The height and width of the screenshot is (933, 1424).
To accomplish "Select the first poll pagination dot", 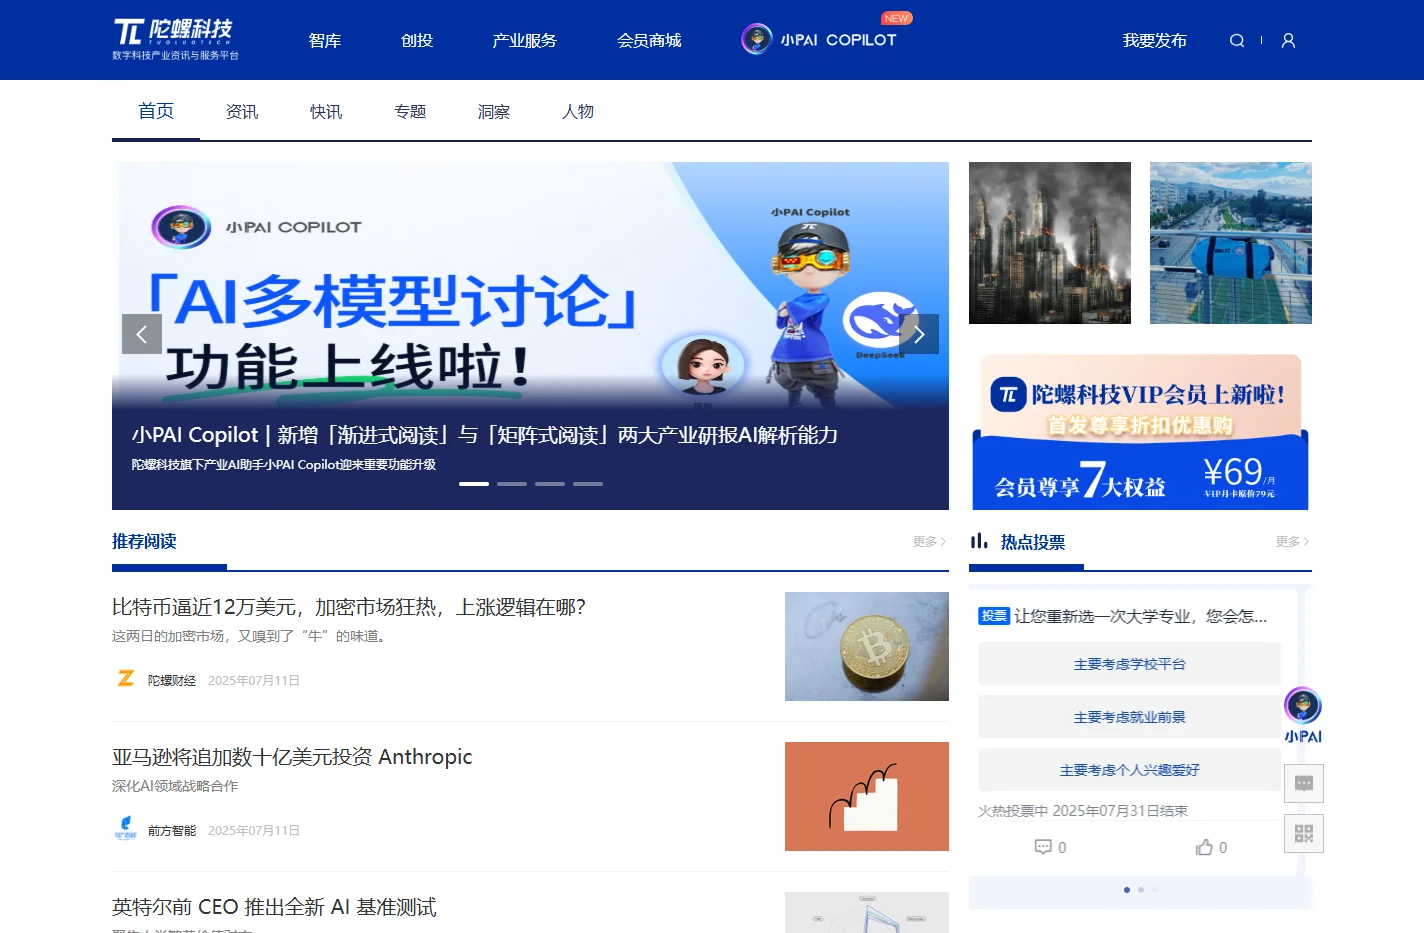I will (1127, 890).
